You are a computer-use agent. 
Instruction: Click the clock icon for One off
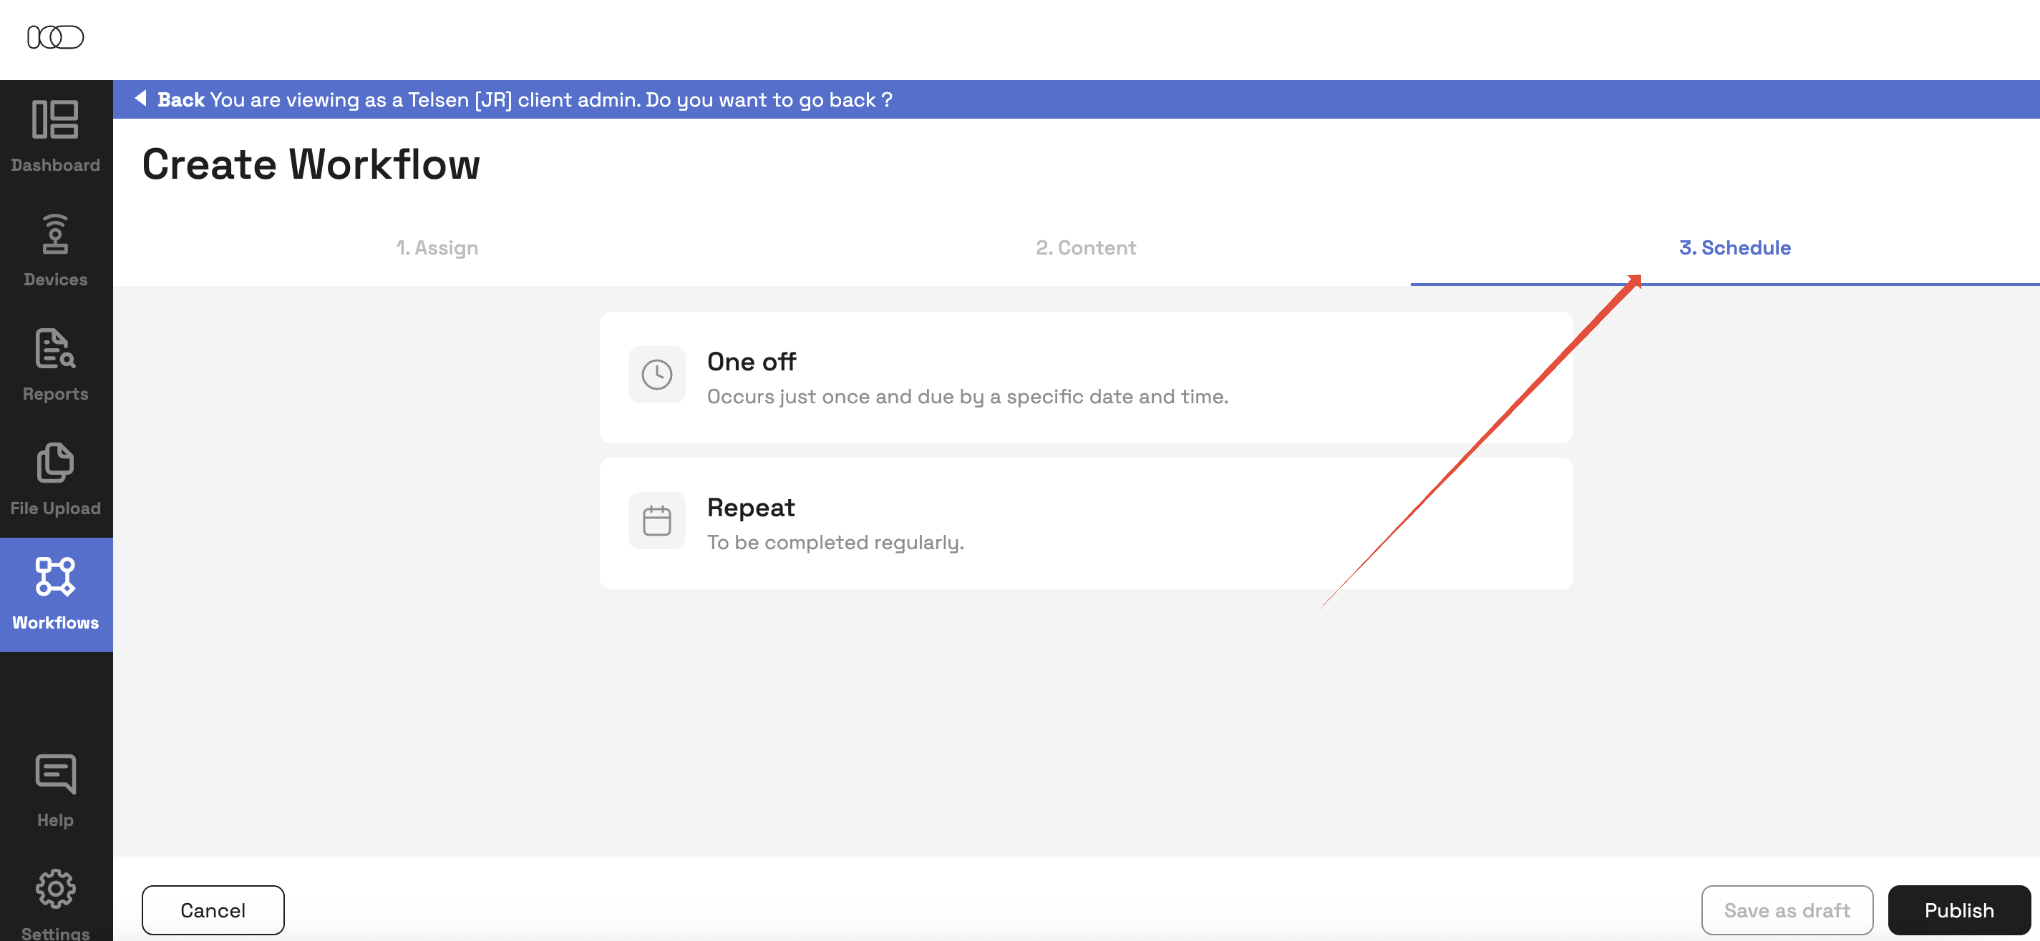tap(657, 375)
